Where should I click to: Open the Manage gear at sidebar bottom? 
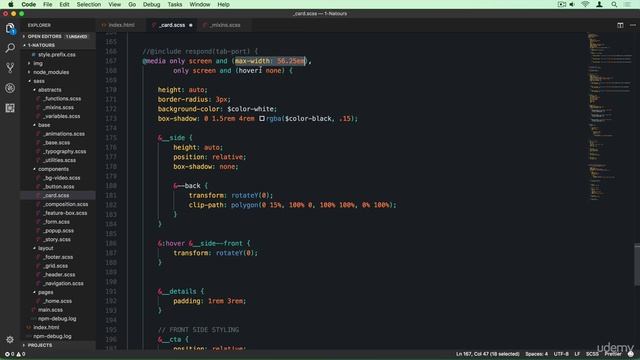point(10,339)
